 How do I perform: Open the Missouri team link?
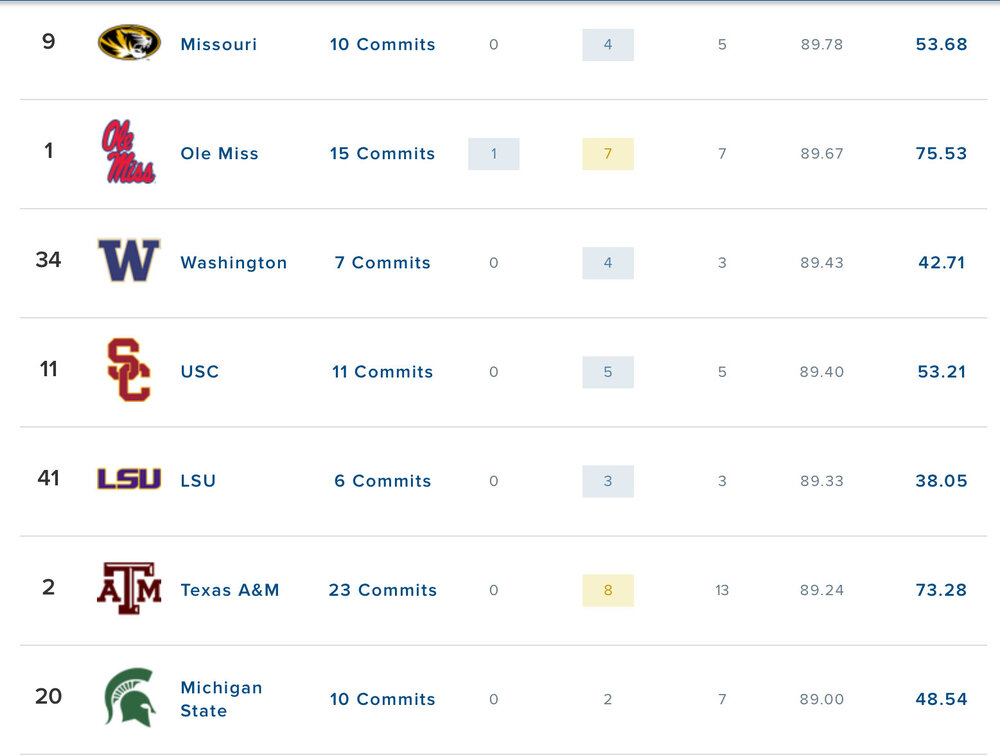[219, 44]
